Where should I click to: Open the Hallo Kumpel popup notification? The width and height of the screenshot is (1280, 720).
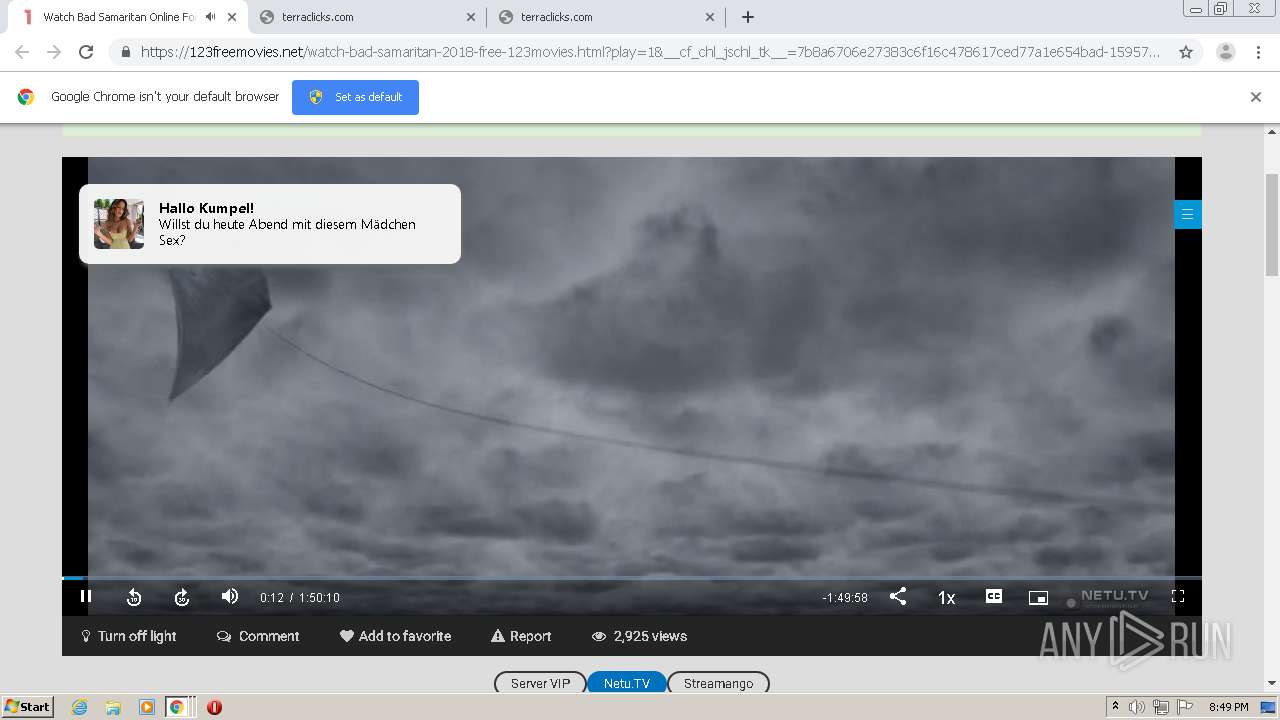pos(270,224)
